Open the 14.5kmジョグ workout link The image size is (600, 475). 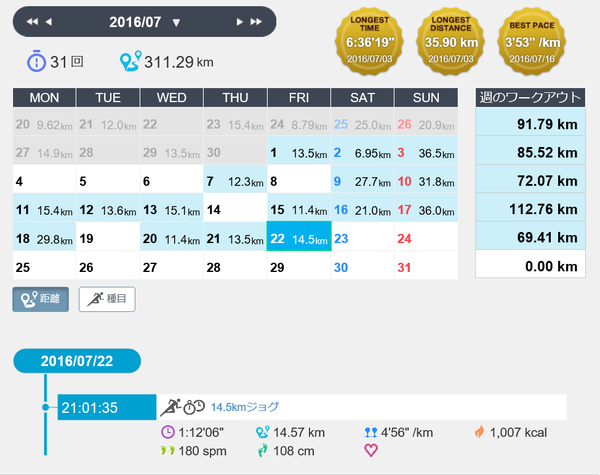(x=245, y=407)
